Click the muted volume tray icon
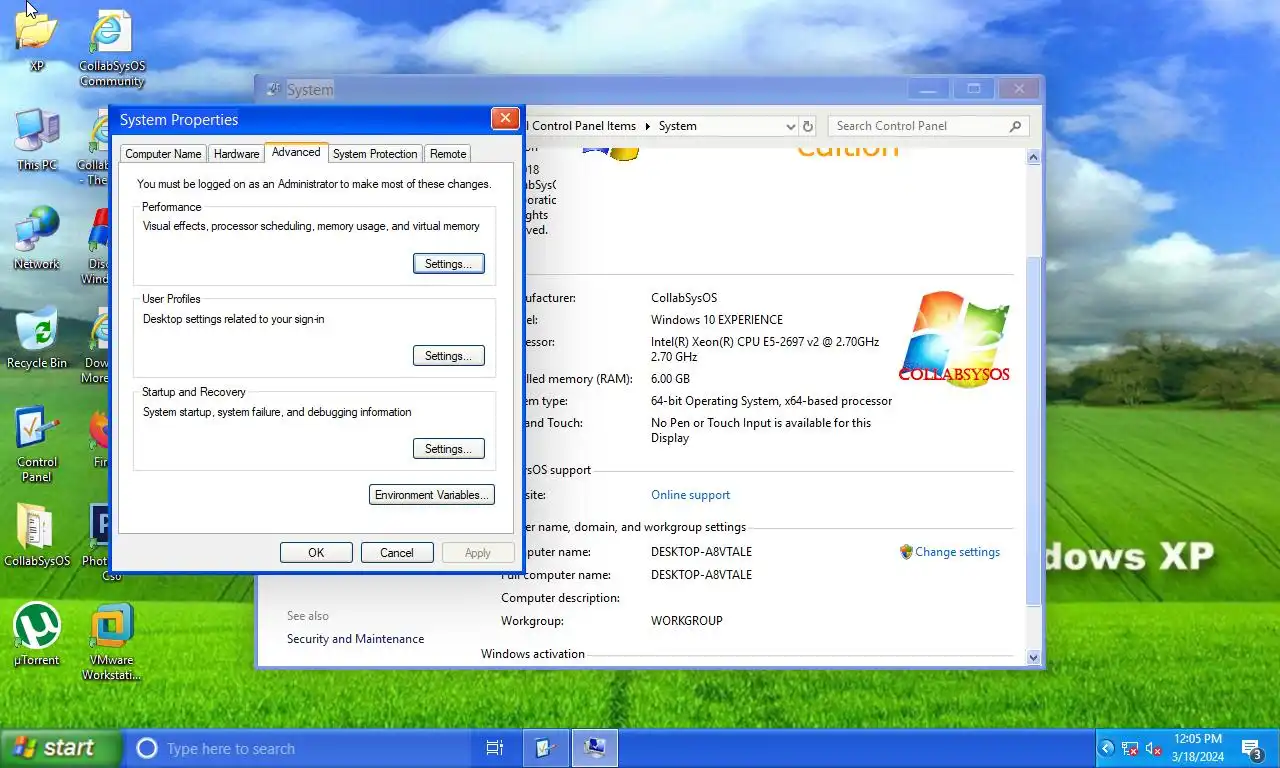Screen dimensions: 1280x768 (x=1153, y=748)
